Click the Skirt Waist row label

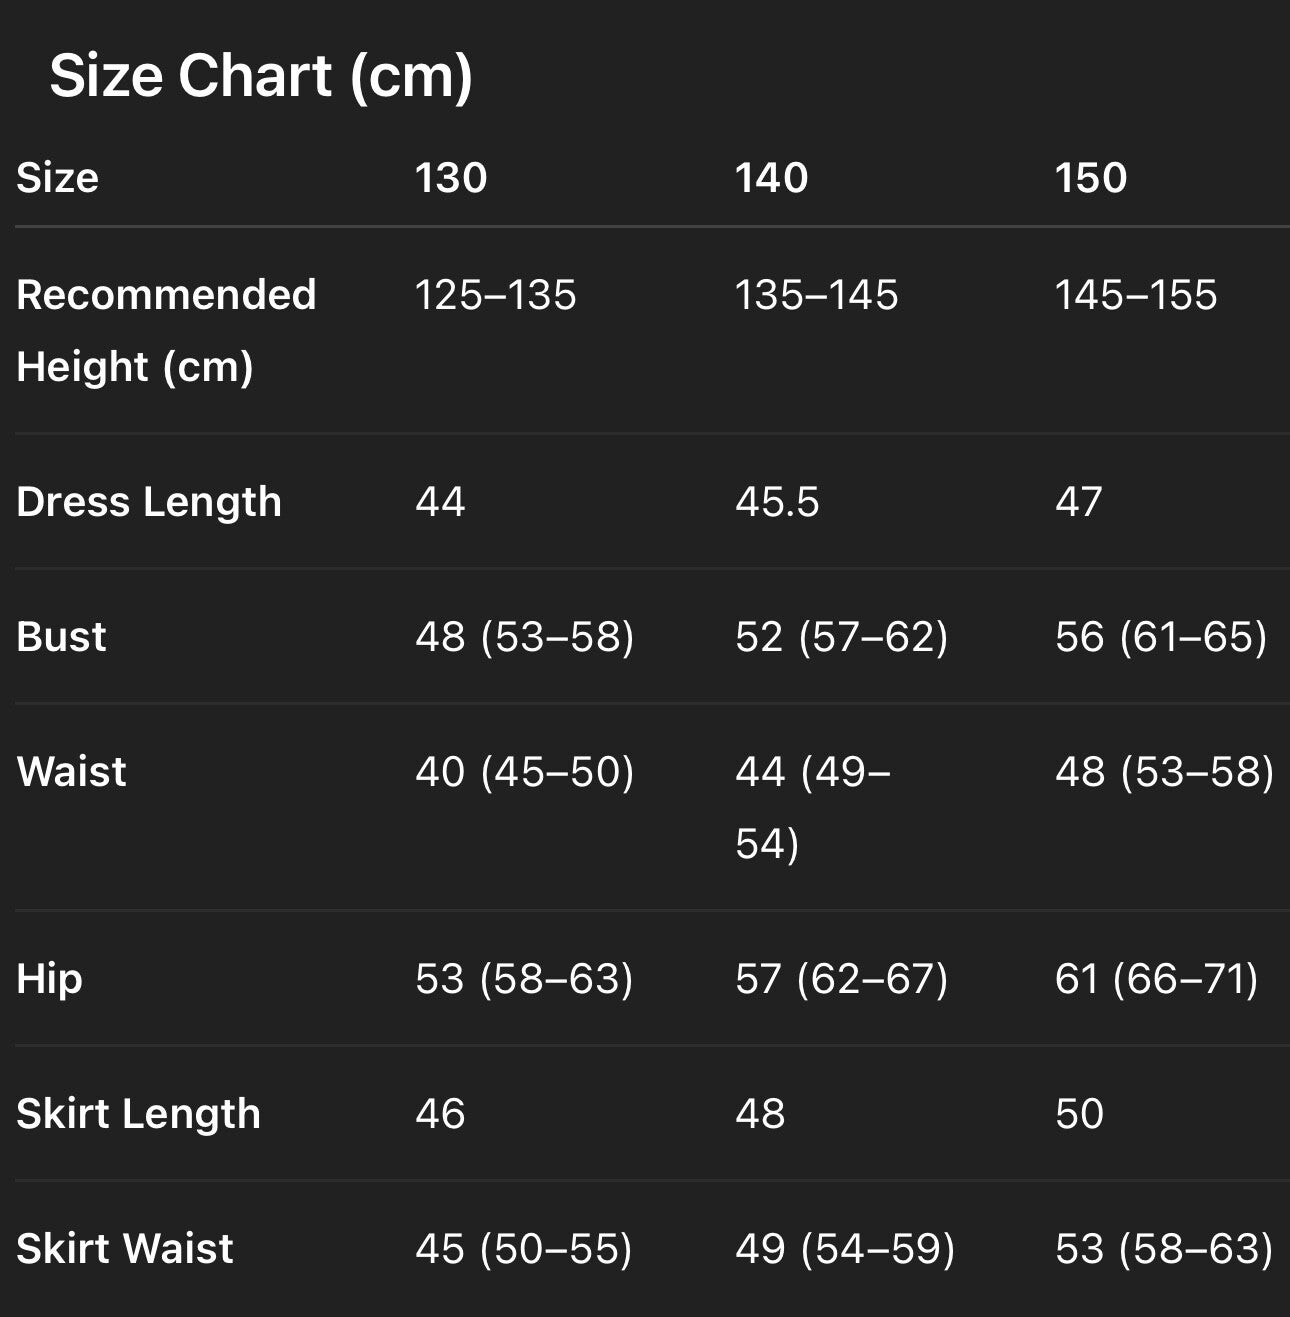point(125,1249)
